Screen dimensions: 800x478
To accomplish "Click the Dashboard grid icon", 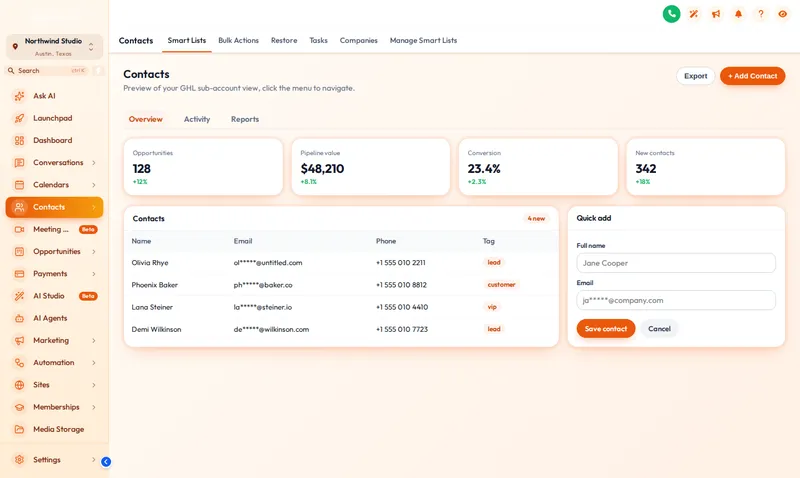I will (x=19, y=140).
